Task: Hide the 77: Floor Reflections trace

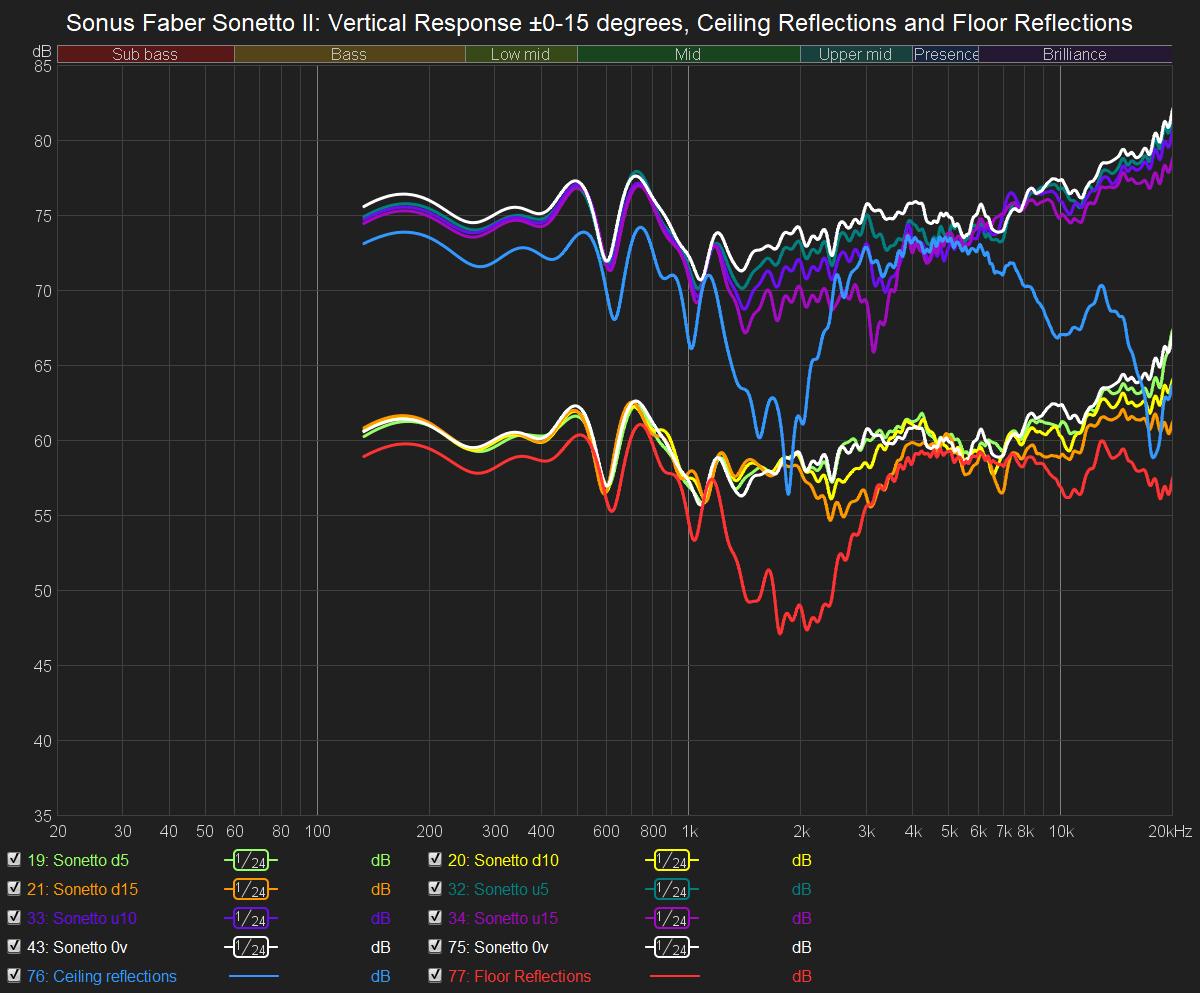Action: [x=435, y=976]
